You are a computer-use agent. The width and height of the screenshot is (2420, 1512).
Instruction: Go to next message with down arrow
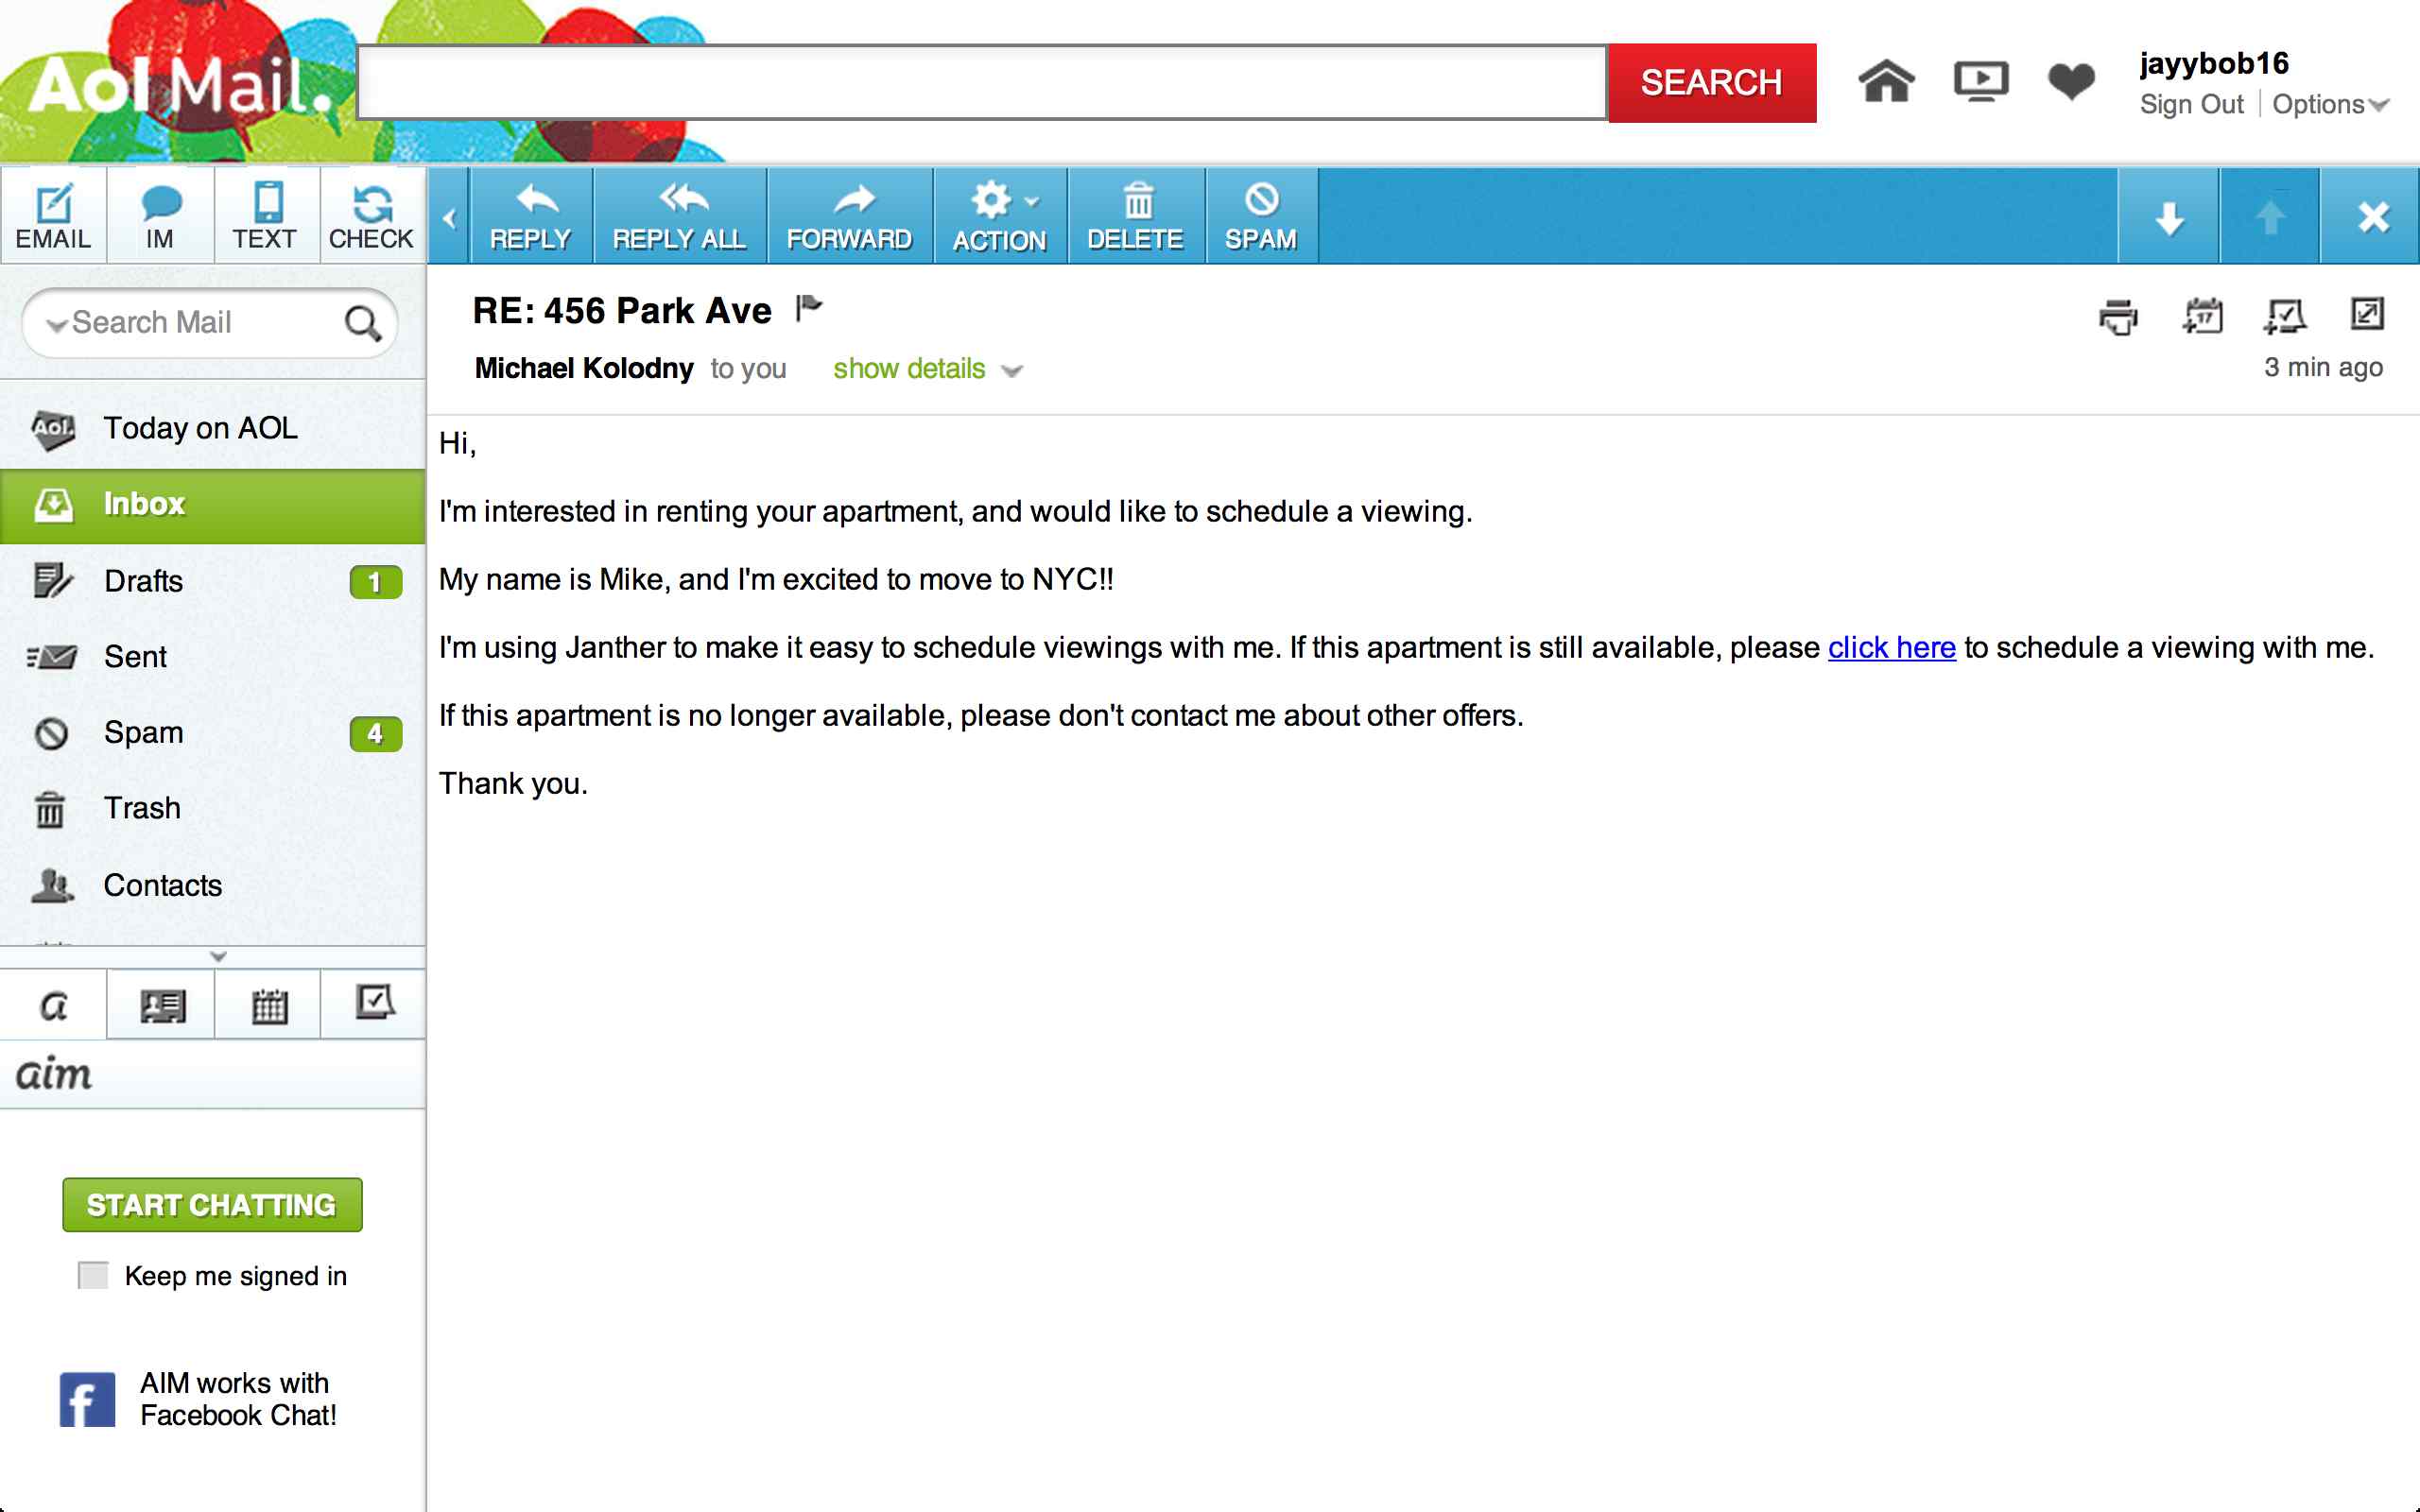(x=2168, y=217)
